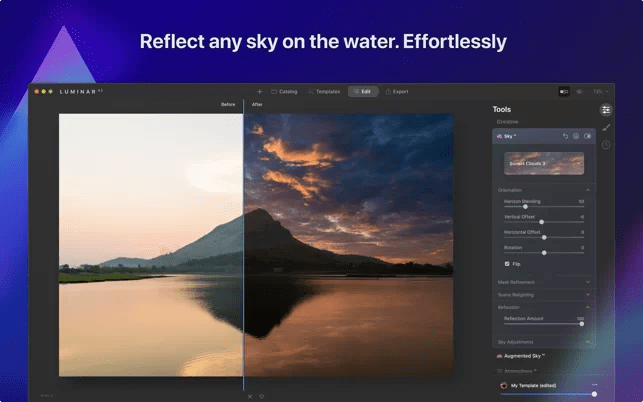Viewport: 643px width, 402px height.
Task: Adjust the Rotation slider
Action: 544,253
